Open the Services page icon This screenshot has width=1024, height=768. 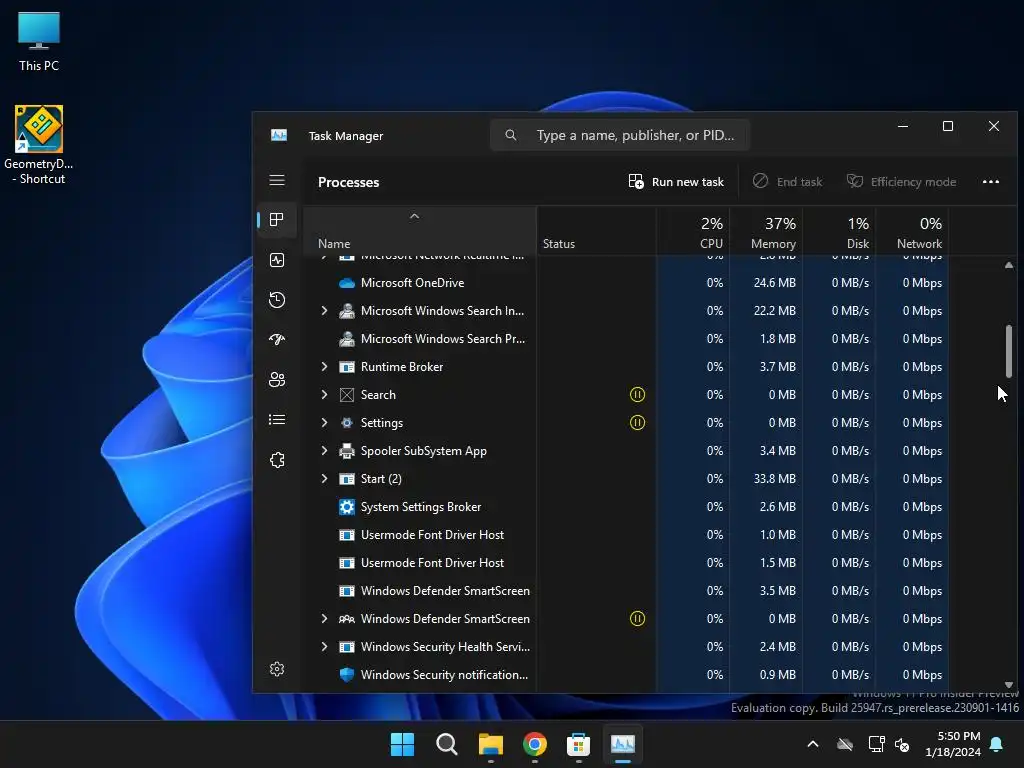point(277,460)
